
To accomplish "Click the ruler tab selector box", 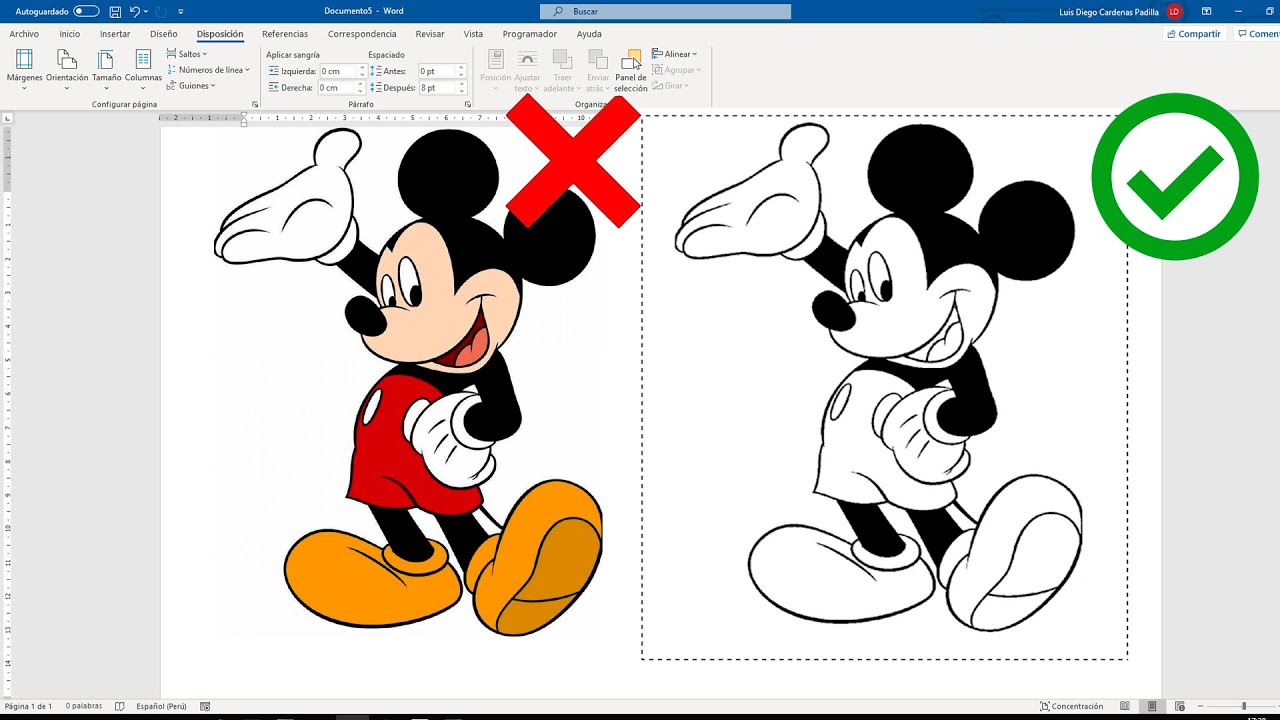I will click(x=8, y=118).
